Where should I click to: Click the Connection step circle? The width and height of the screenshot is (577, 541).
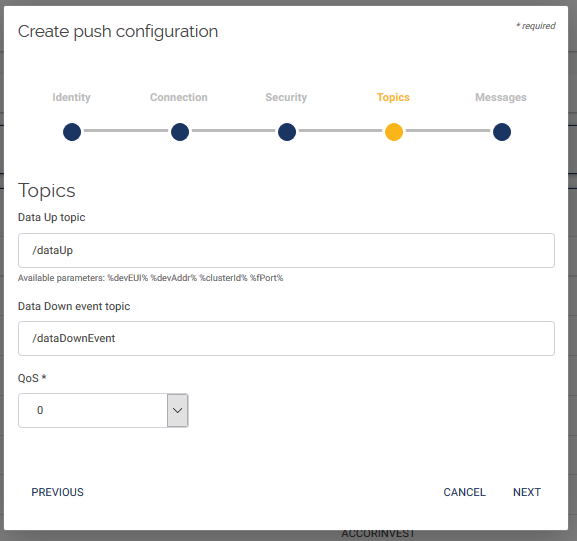[180, 132]
